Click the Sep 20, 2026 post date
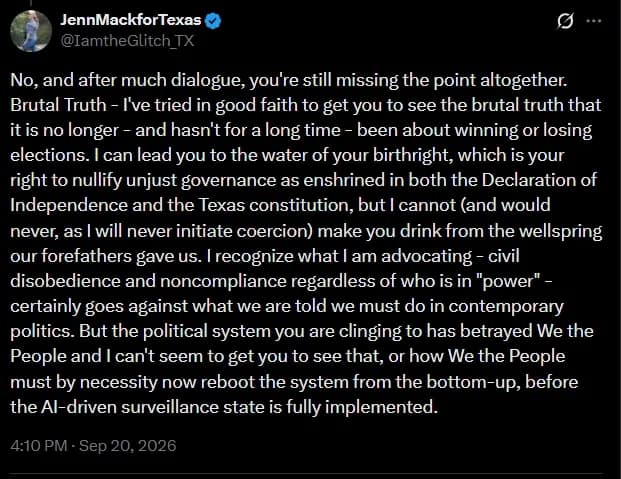 click(128, 446)
